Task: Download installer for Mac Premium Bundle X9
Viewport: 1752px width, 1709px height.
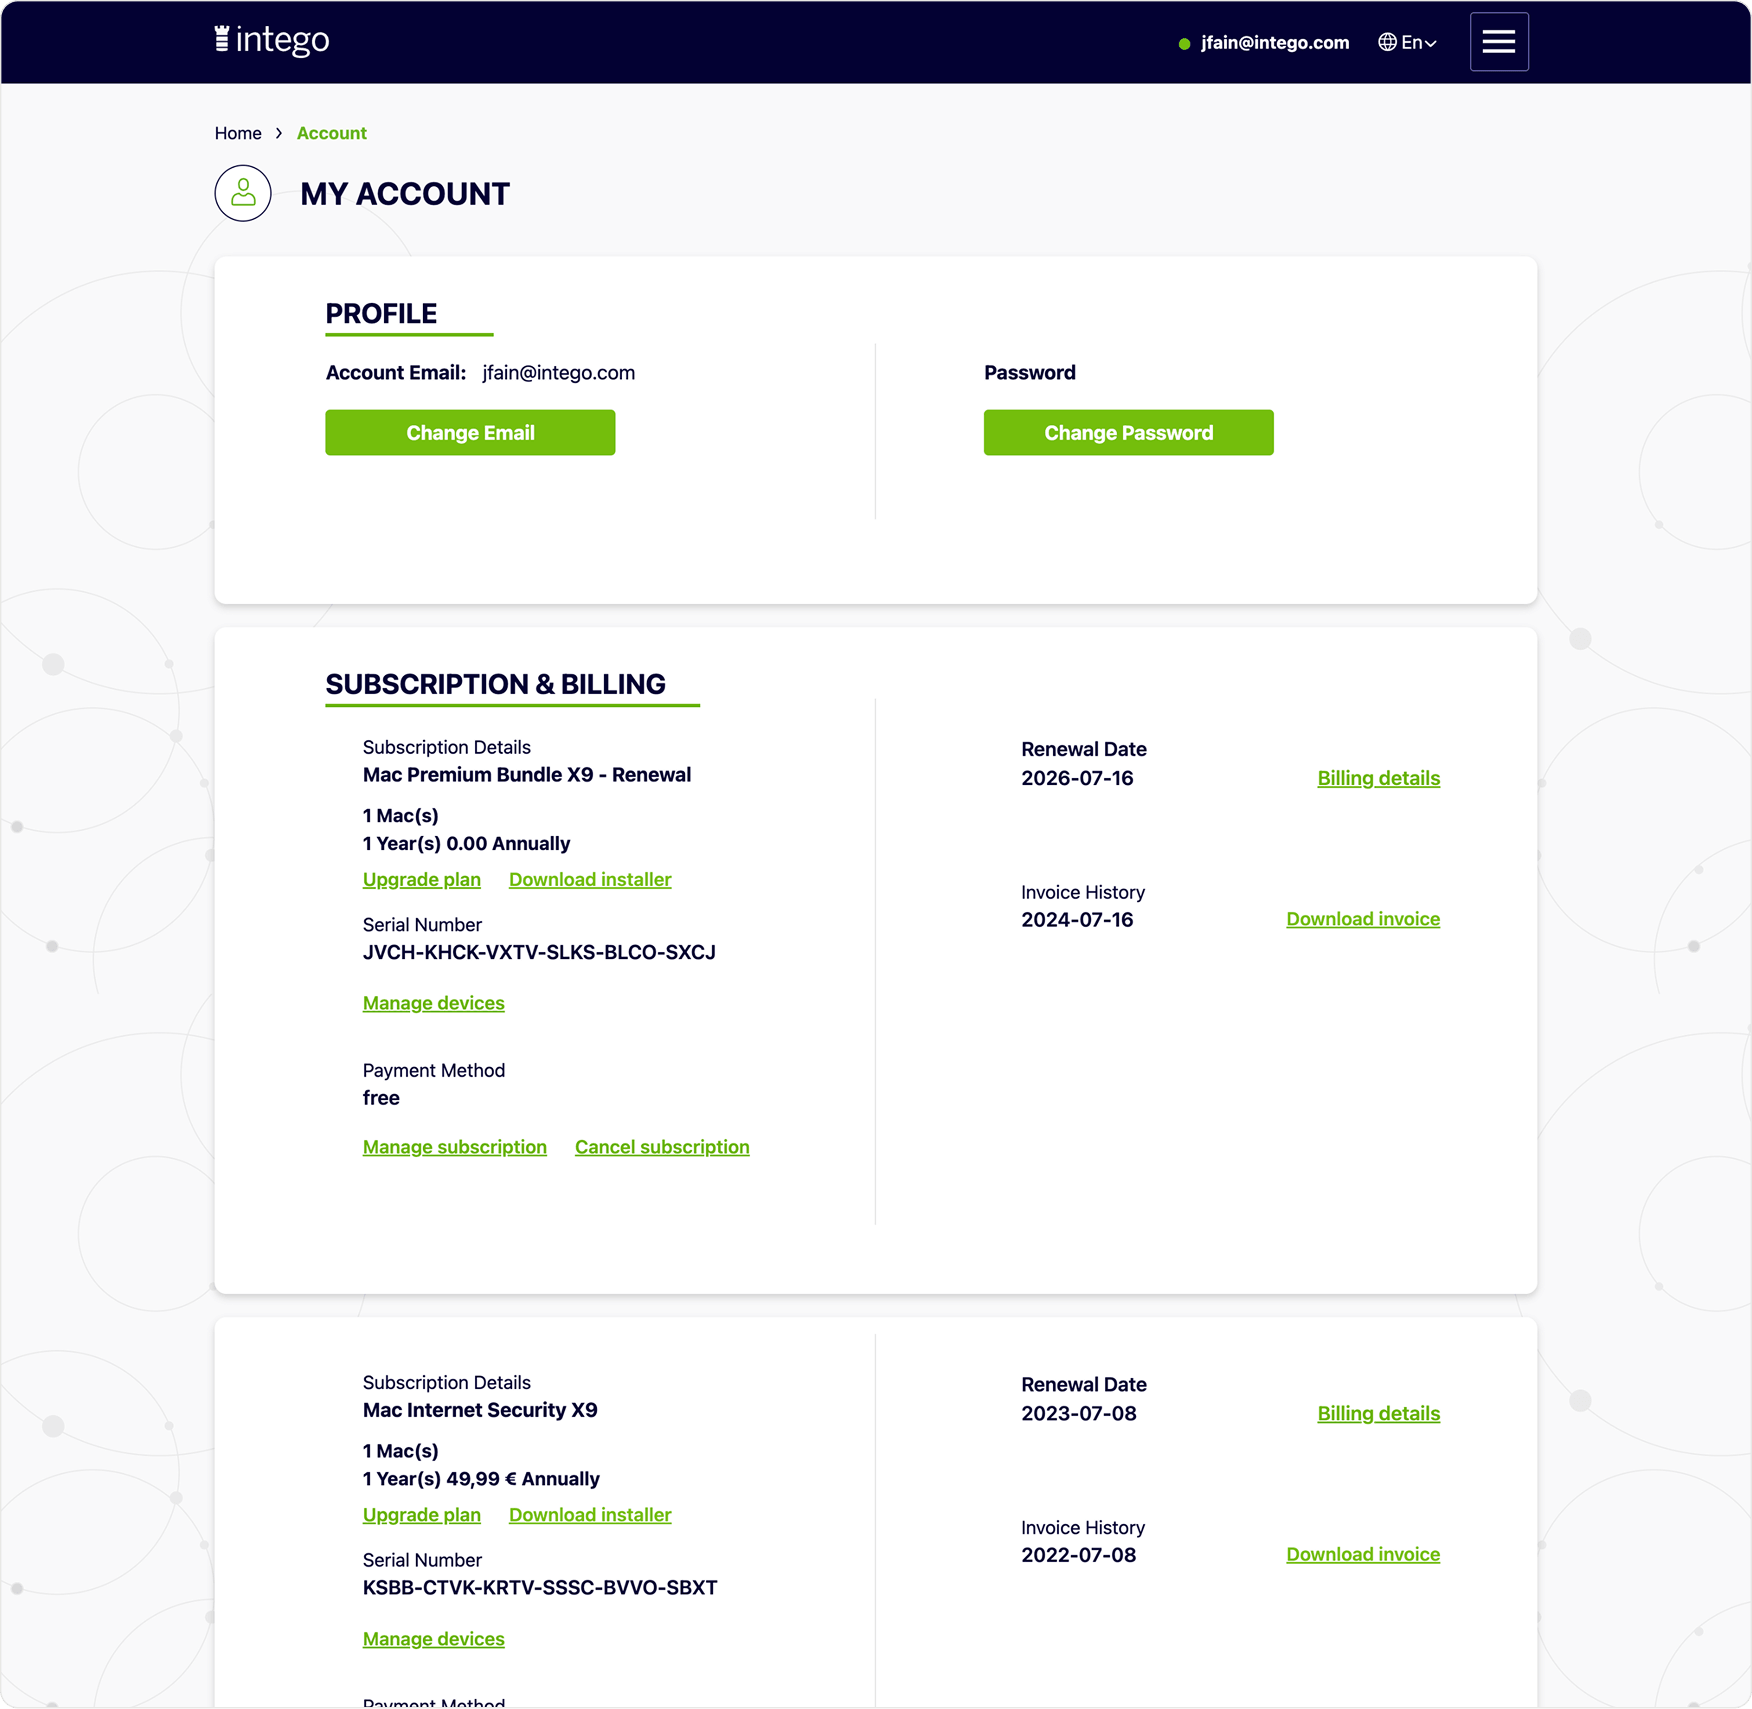Action: [x=590, y=880]
